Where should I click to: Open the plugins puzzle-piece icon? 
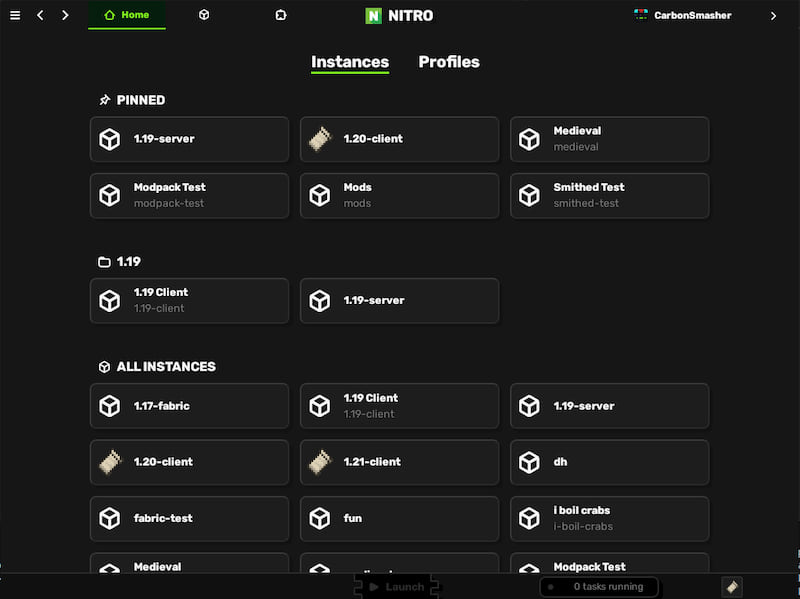pyautogui.click(x=281, y=15)
